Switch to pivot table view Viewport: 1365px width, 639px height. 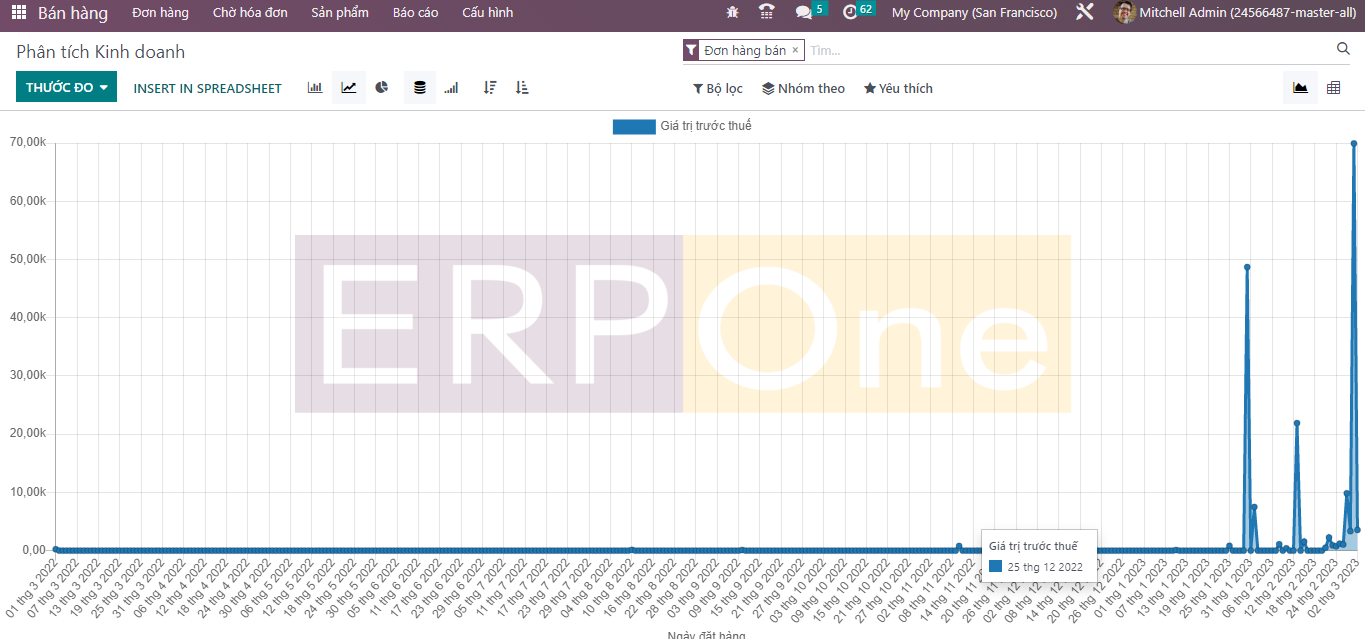pyautogui.click(x=1333, y=88)
